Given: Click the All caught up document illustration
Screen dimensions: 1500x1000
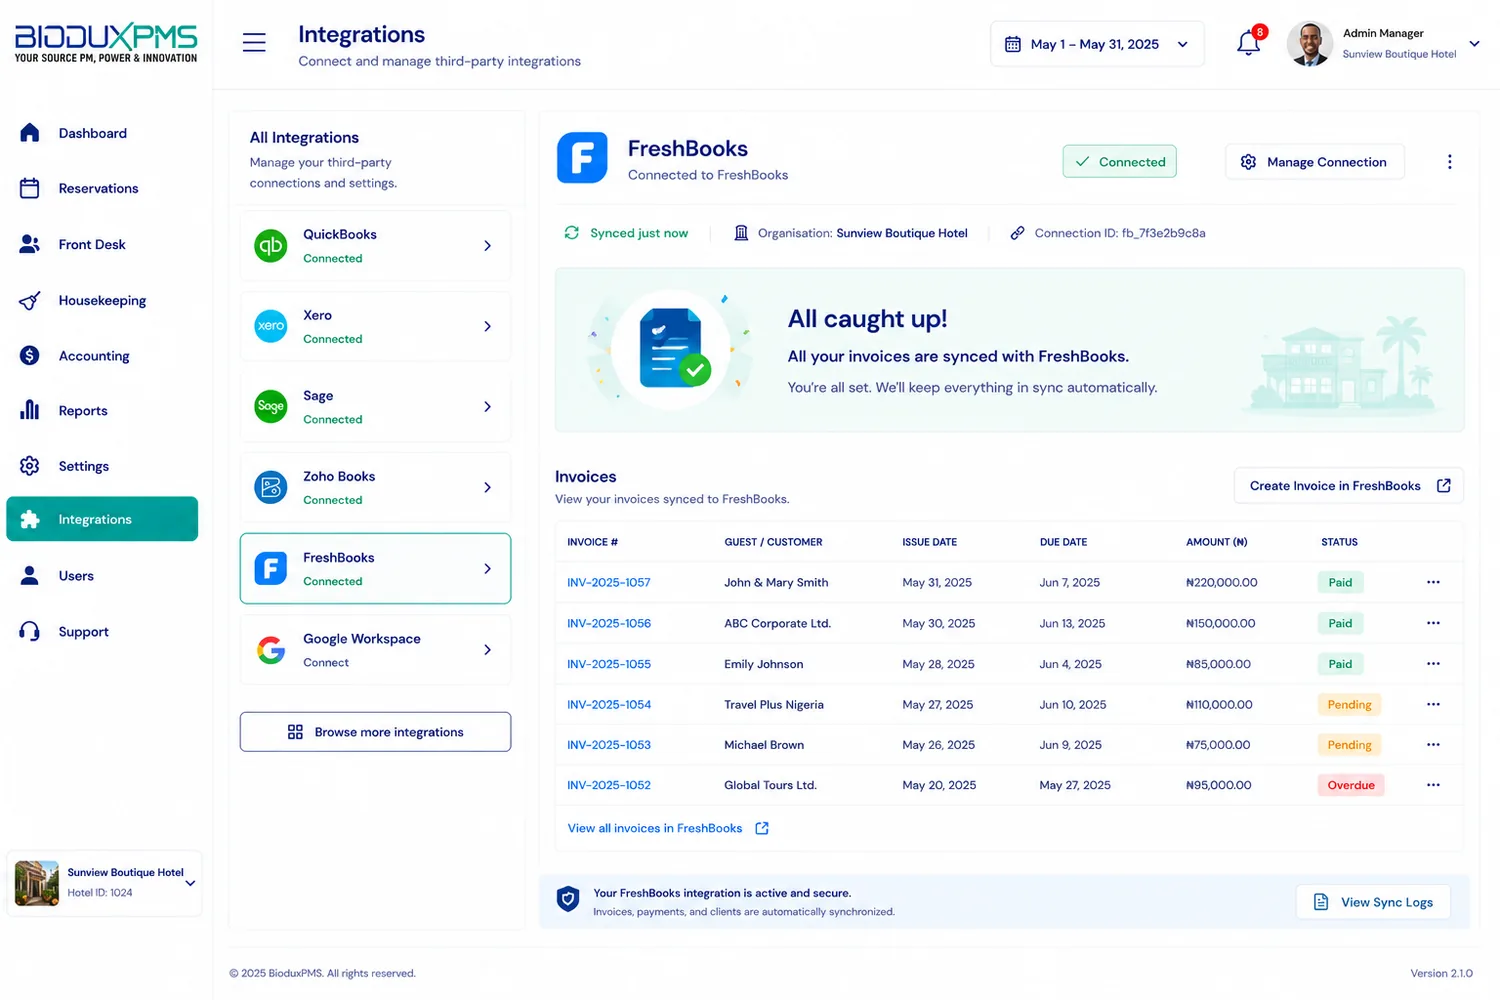Looking at the screenshot, I should [672, 348].
